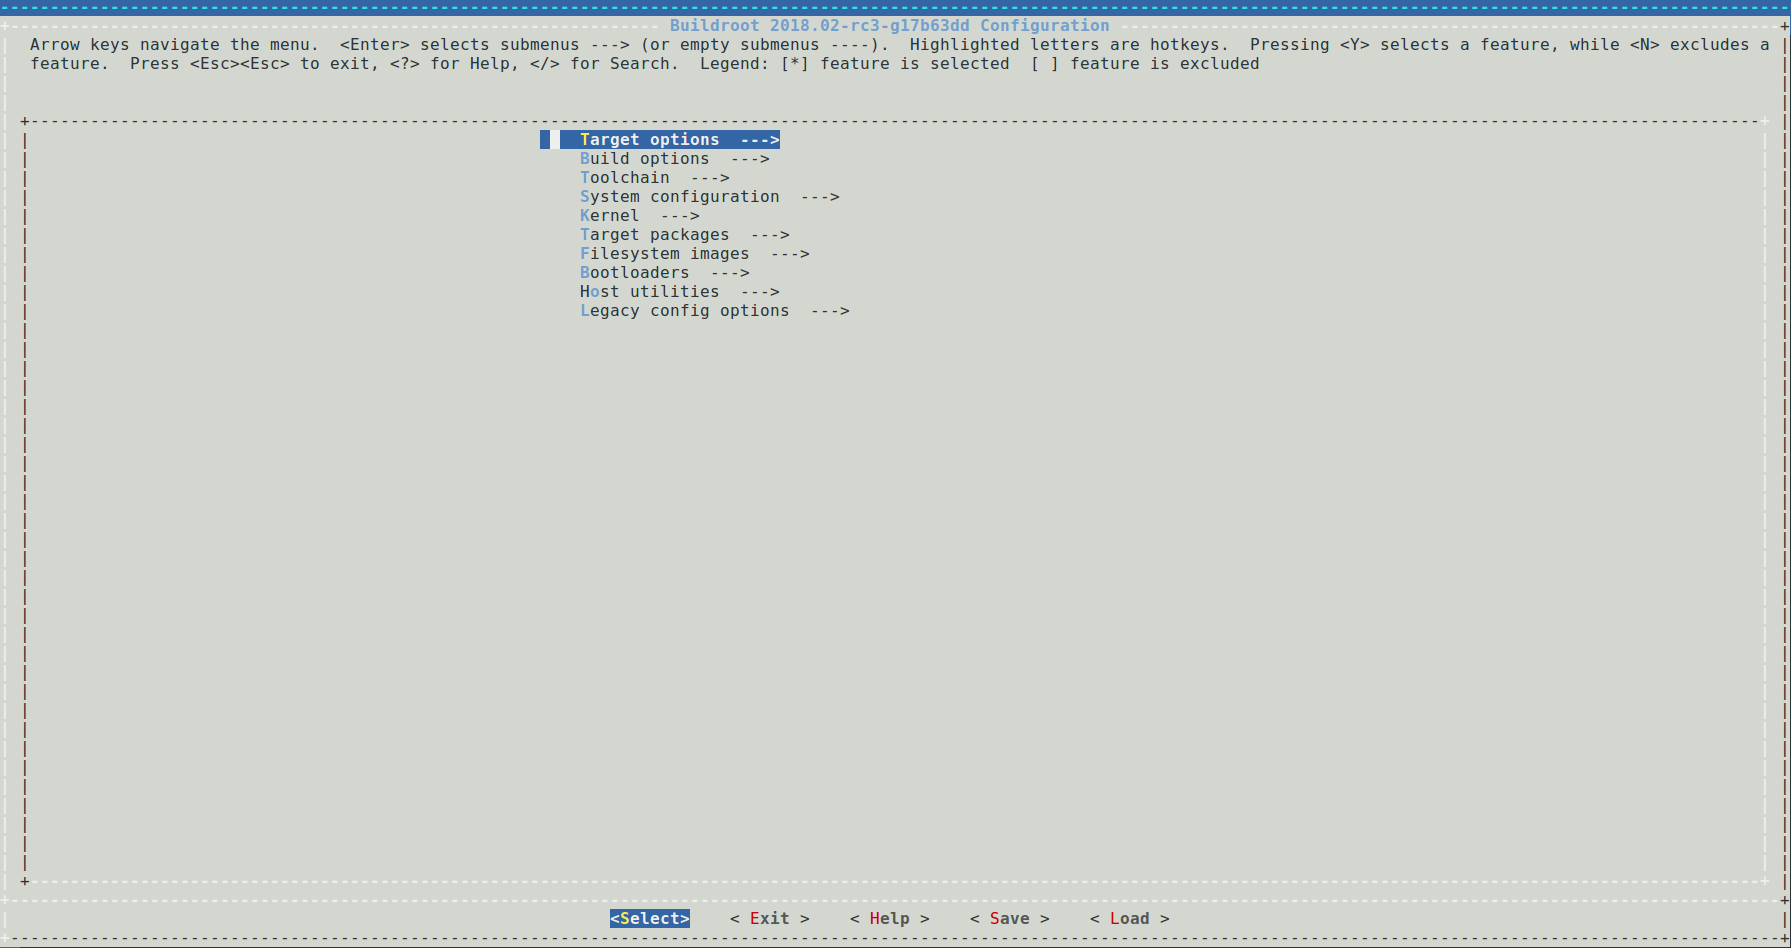
Task: Open the Filesystem images submenu
Action: (x=694, y=254)
